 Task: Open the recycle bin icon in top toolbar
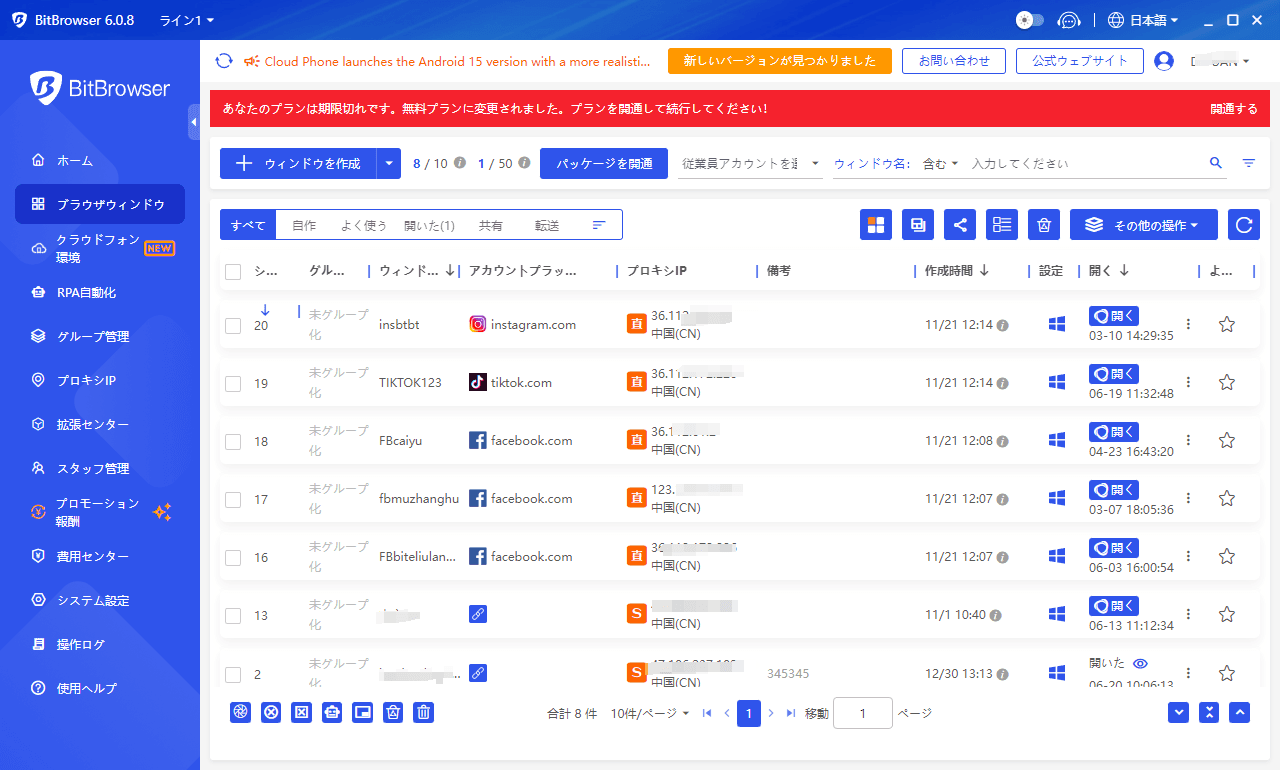coord(1044,225)
